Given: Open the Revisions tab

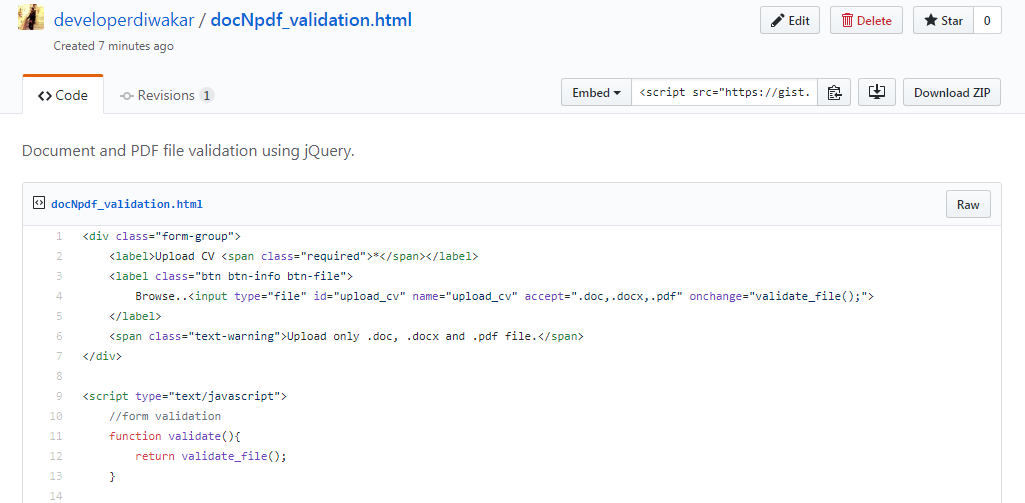Looking at the screenshot, I should click(x=167, y=95).
